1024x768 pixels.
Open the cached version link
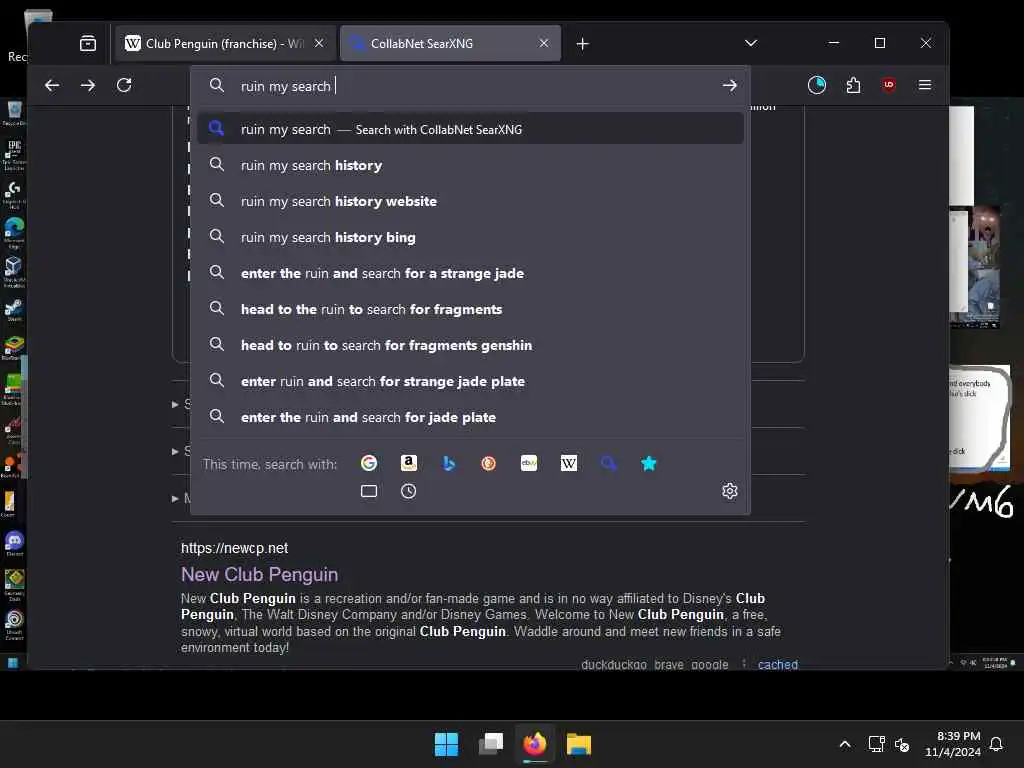[778, 664]
